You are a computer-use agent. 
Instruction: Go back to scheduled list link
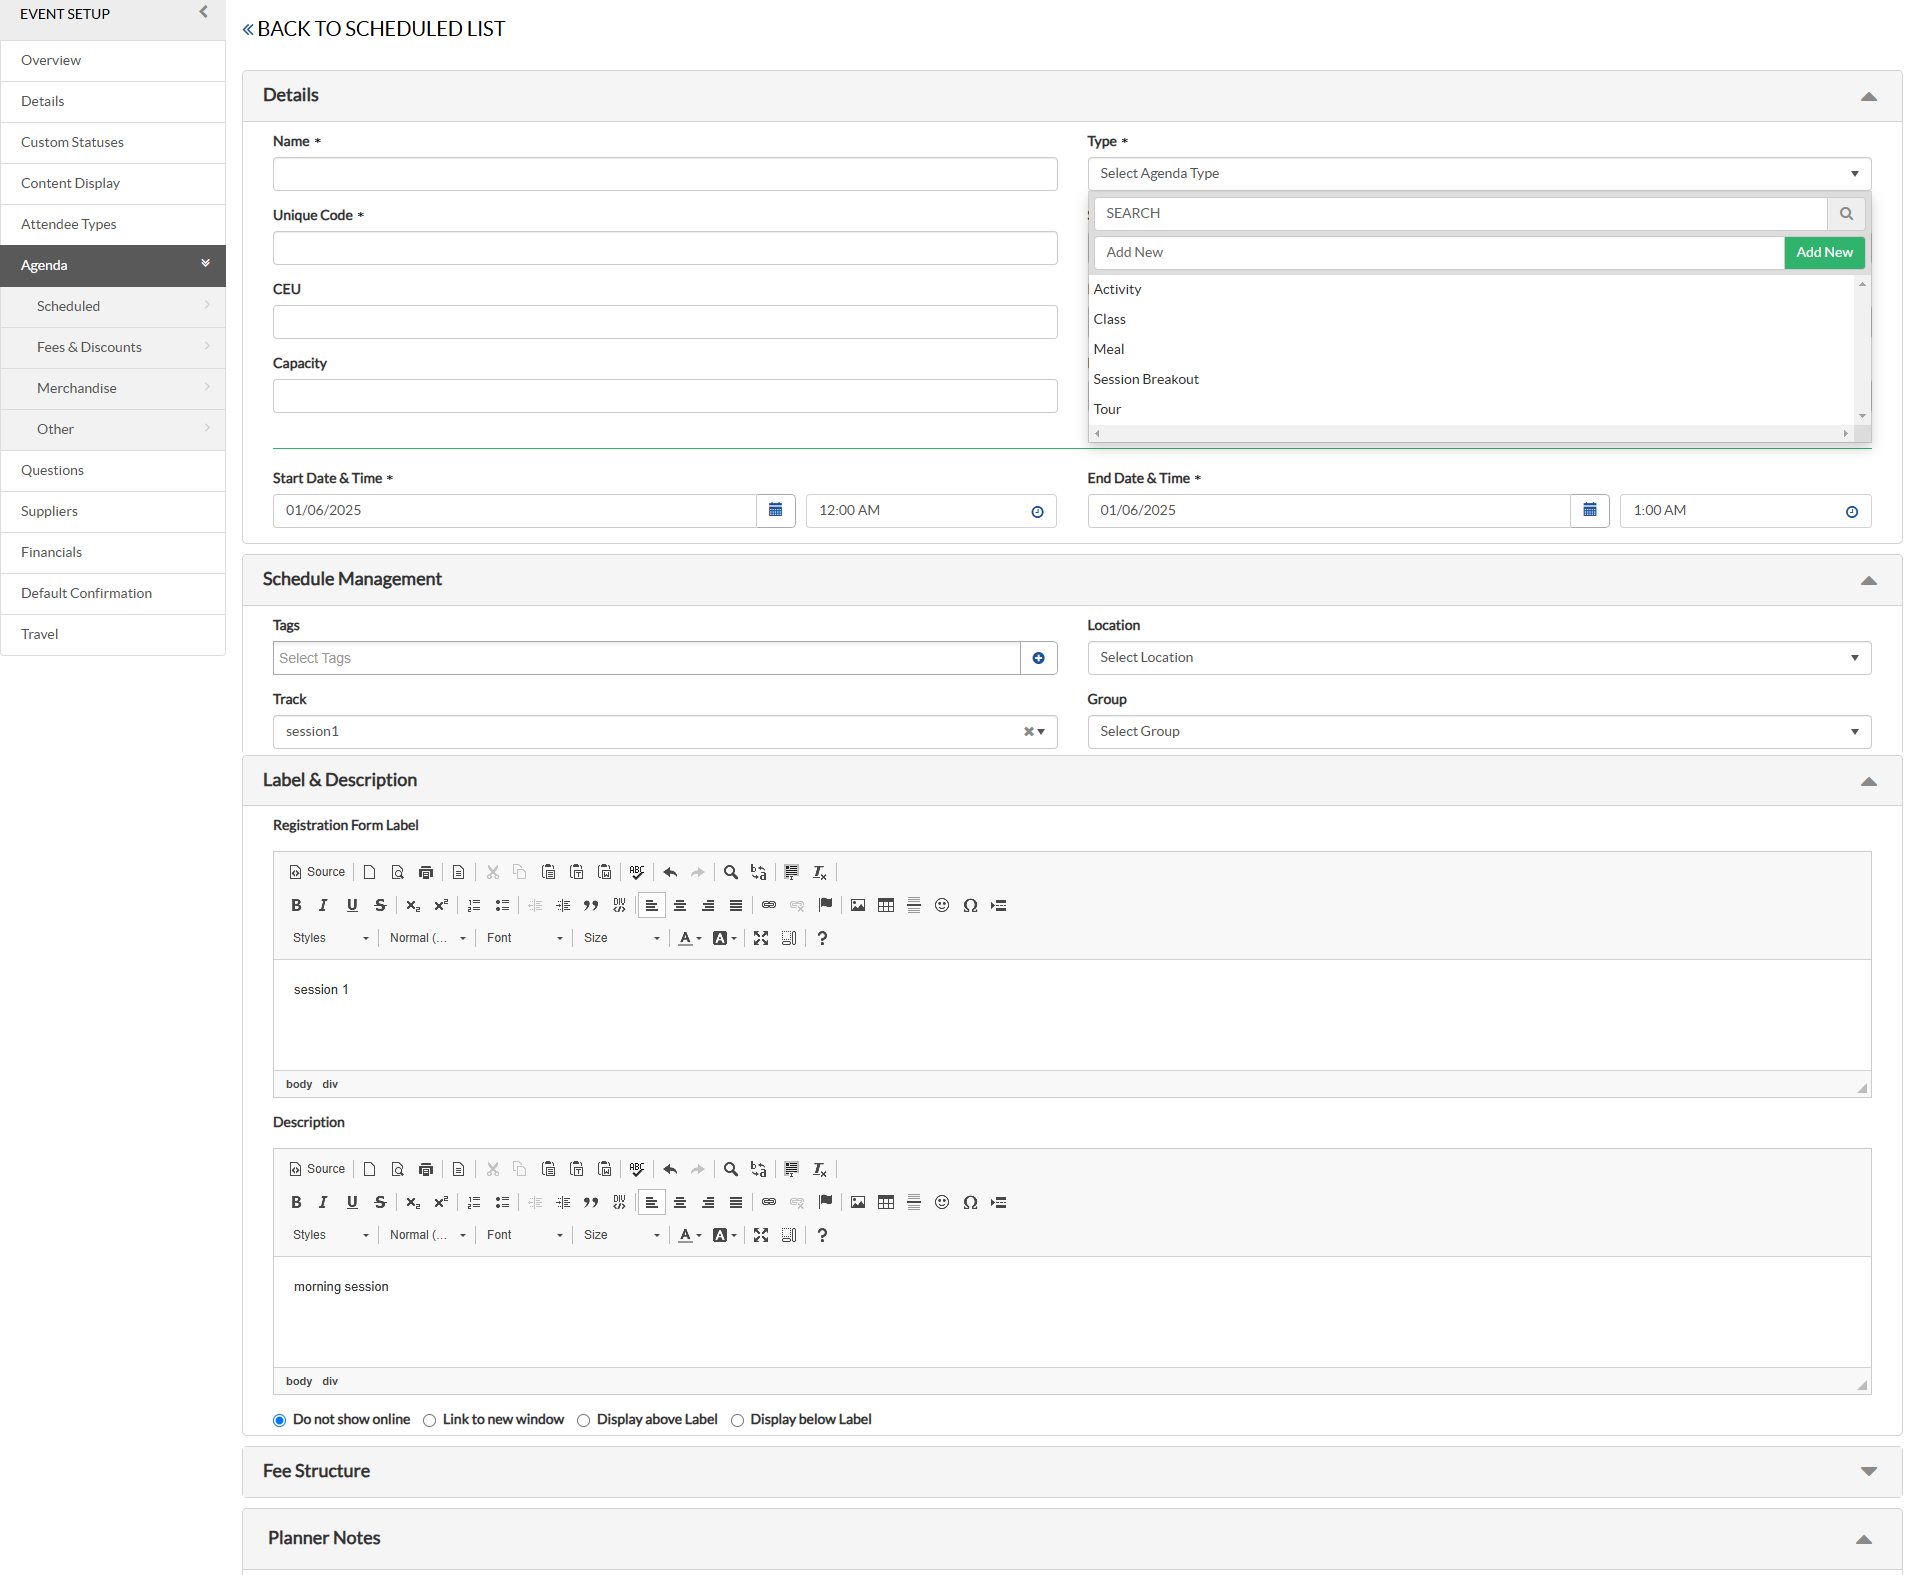(x=374, y=29)
